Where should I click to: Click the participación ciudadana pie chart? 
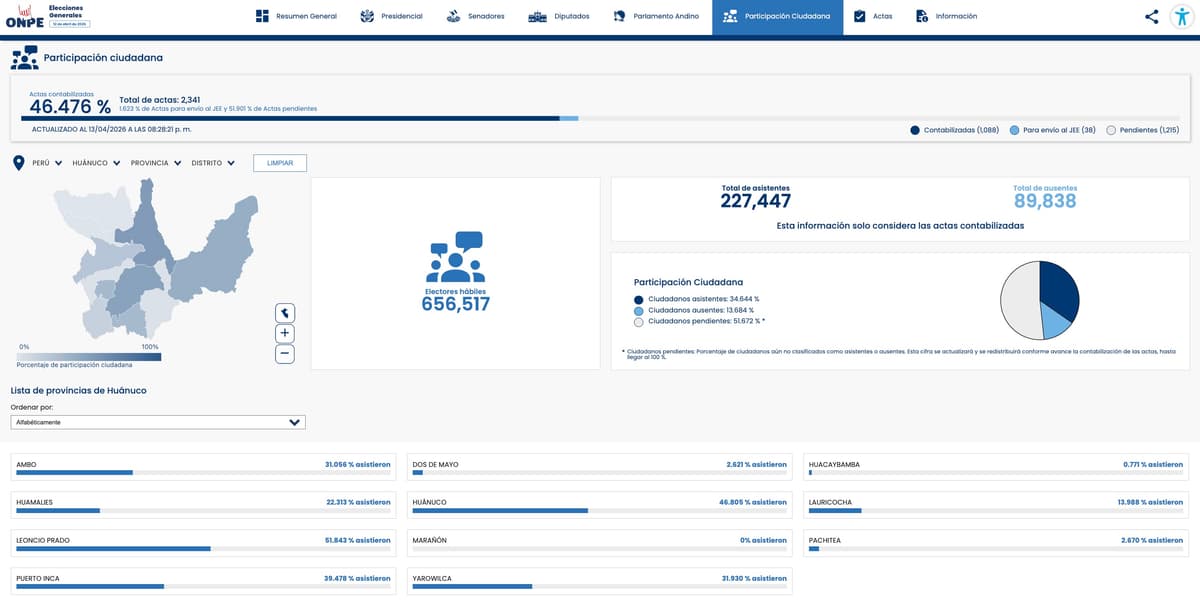(1040, 300)
